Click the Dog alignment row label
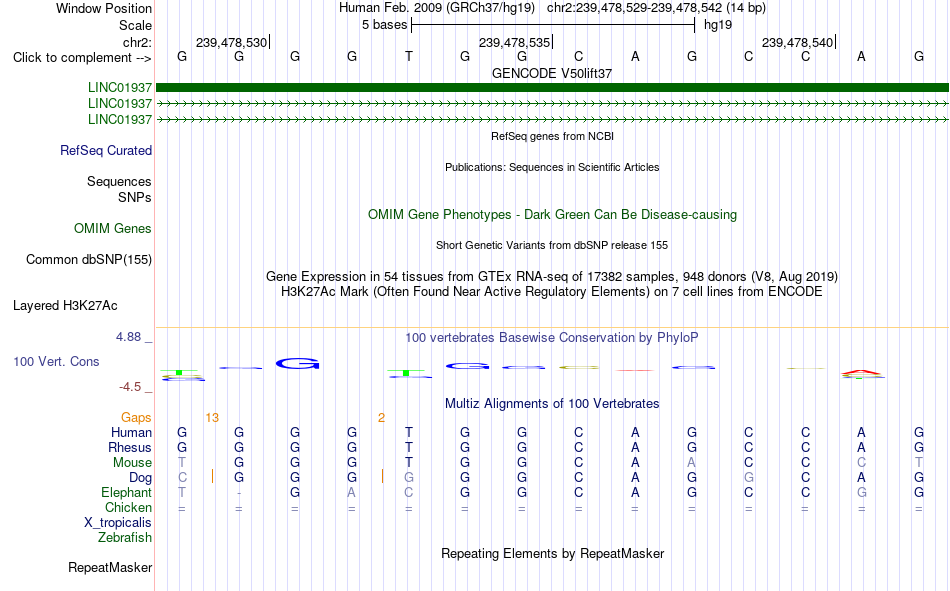The width and height of the screenshot is (950, 591). point(140,478)
